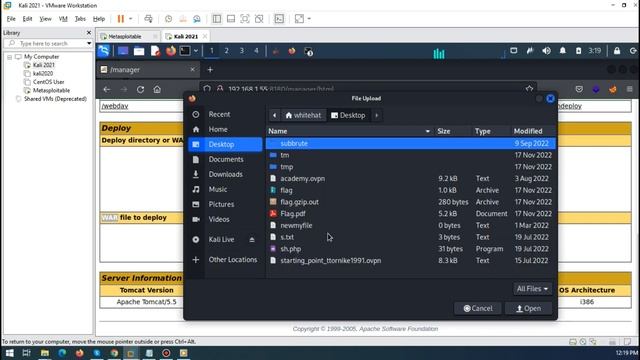
Task: Open the Library search dropdown arrow
Action: pyautogui.click(x=89, y=43)
